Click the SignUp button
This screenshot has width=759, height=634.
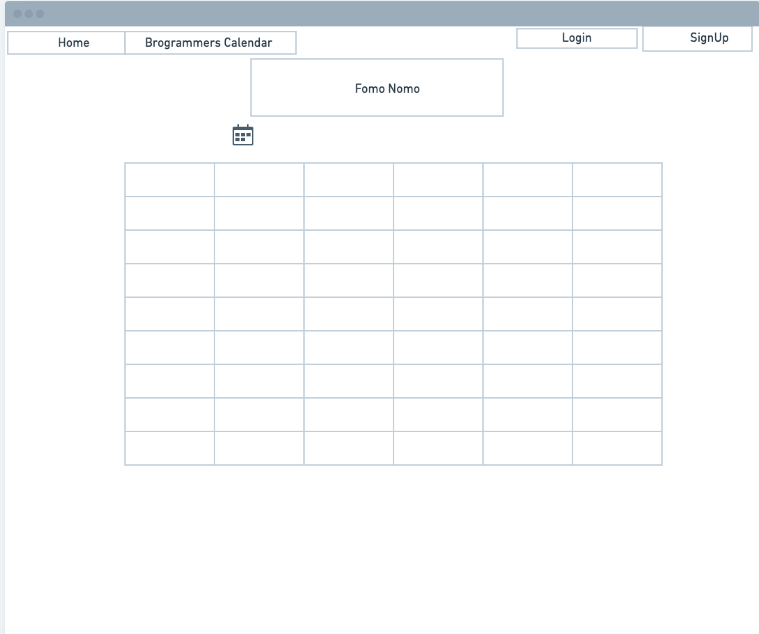tap(698, 38)
